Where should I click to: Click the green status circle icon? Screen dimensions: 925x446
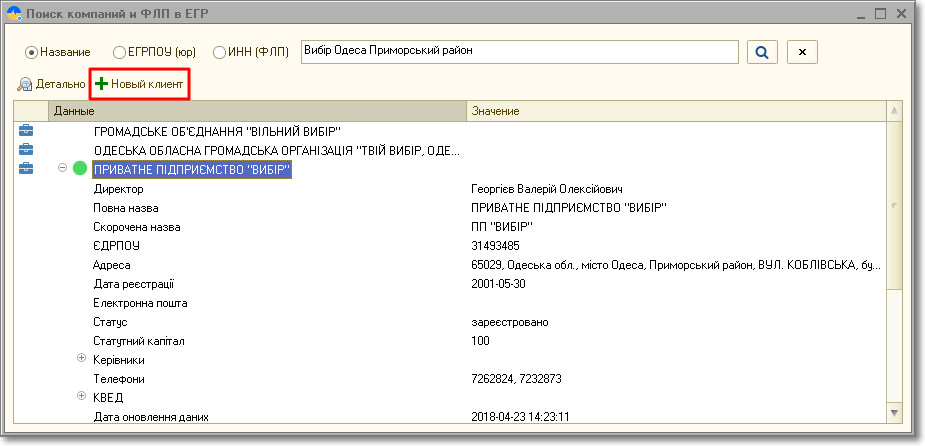point(80,170)
